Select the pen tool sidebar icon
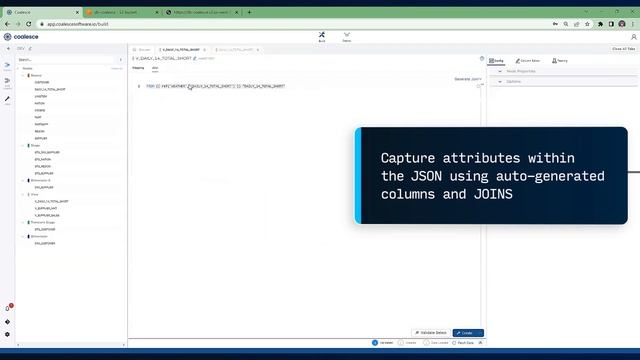 (7, 99)
